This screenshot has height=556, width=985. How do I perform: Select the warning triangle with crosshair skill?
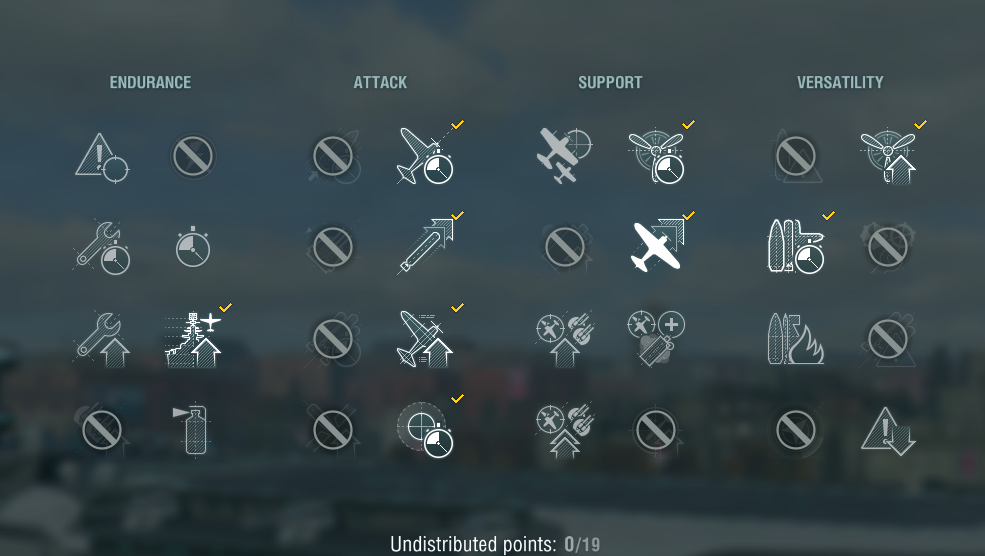(x=102, y=156)
